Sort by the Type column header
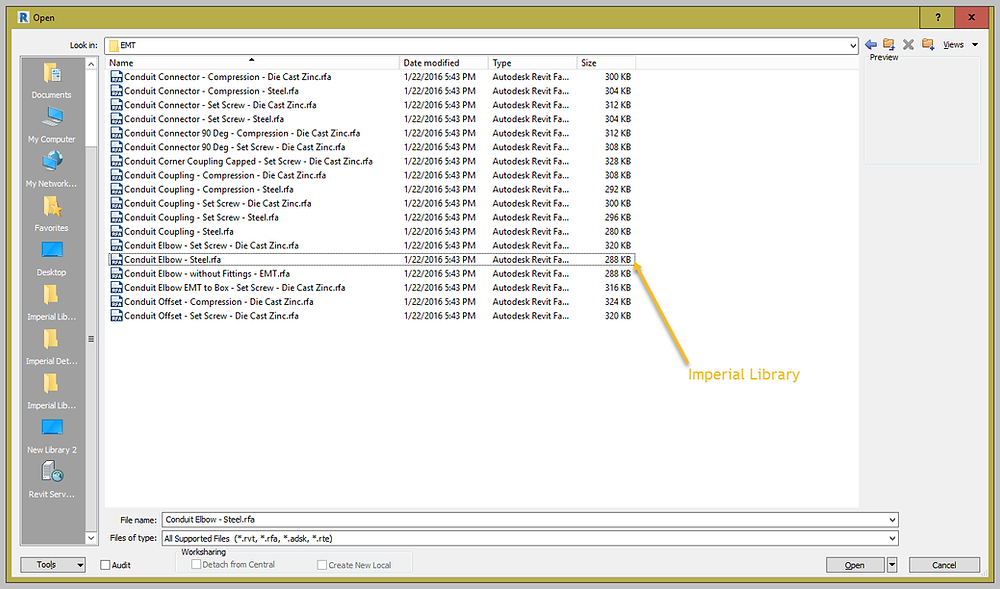Screen dimensions: 1000x589 533,62
